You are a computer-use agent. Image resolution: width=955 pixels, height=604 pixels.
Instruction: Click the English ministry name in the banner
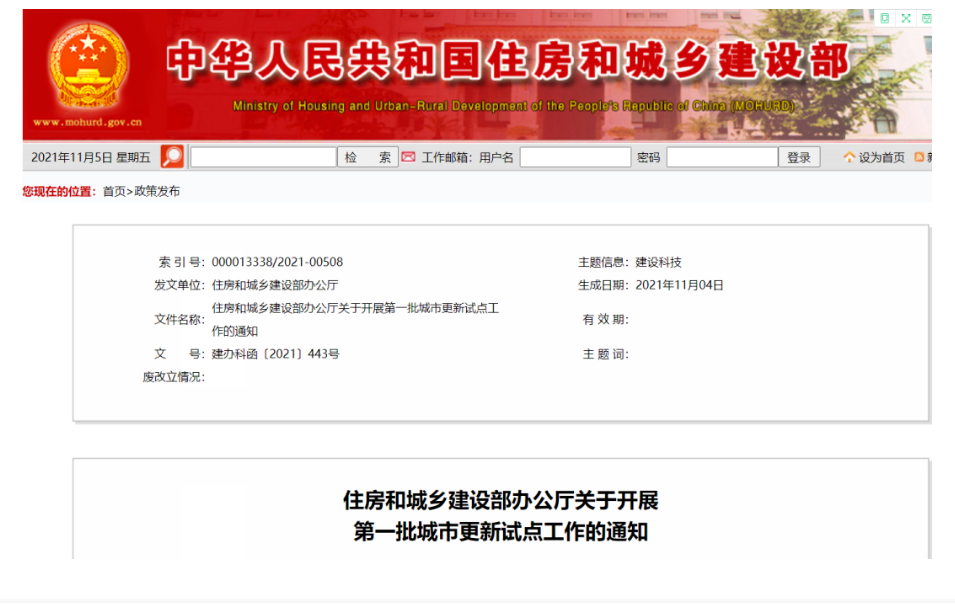(513, 106)
